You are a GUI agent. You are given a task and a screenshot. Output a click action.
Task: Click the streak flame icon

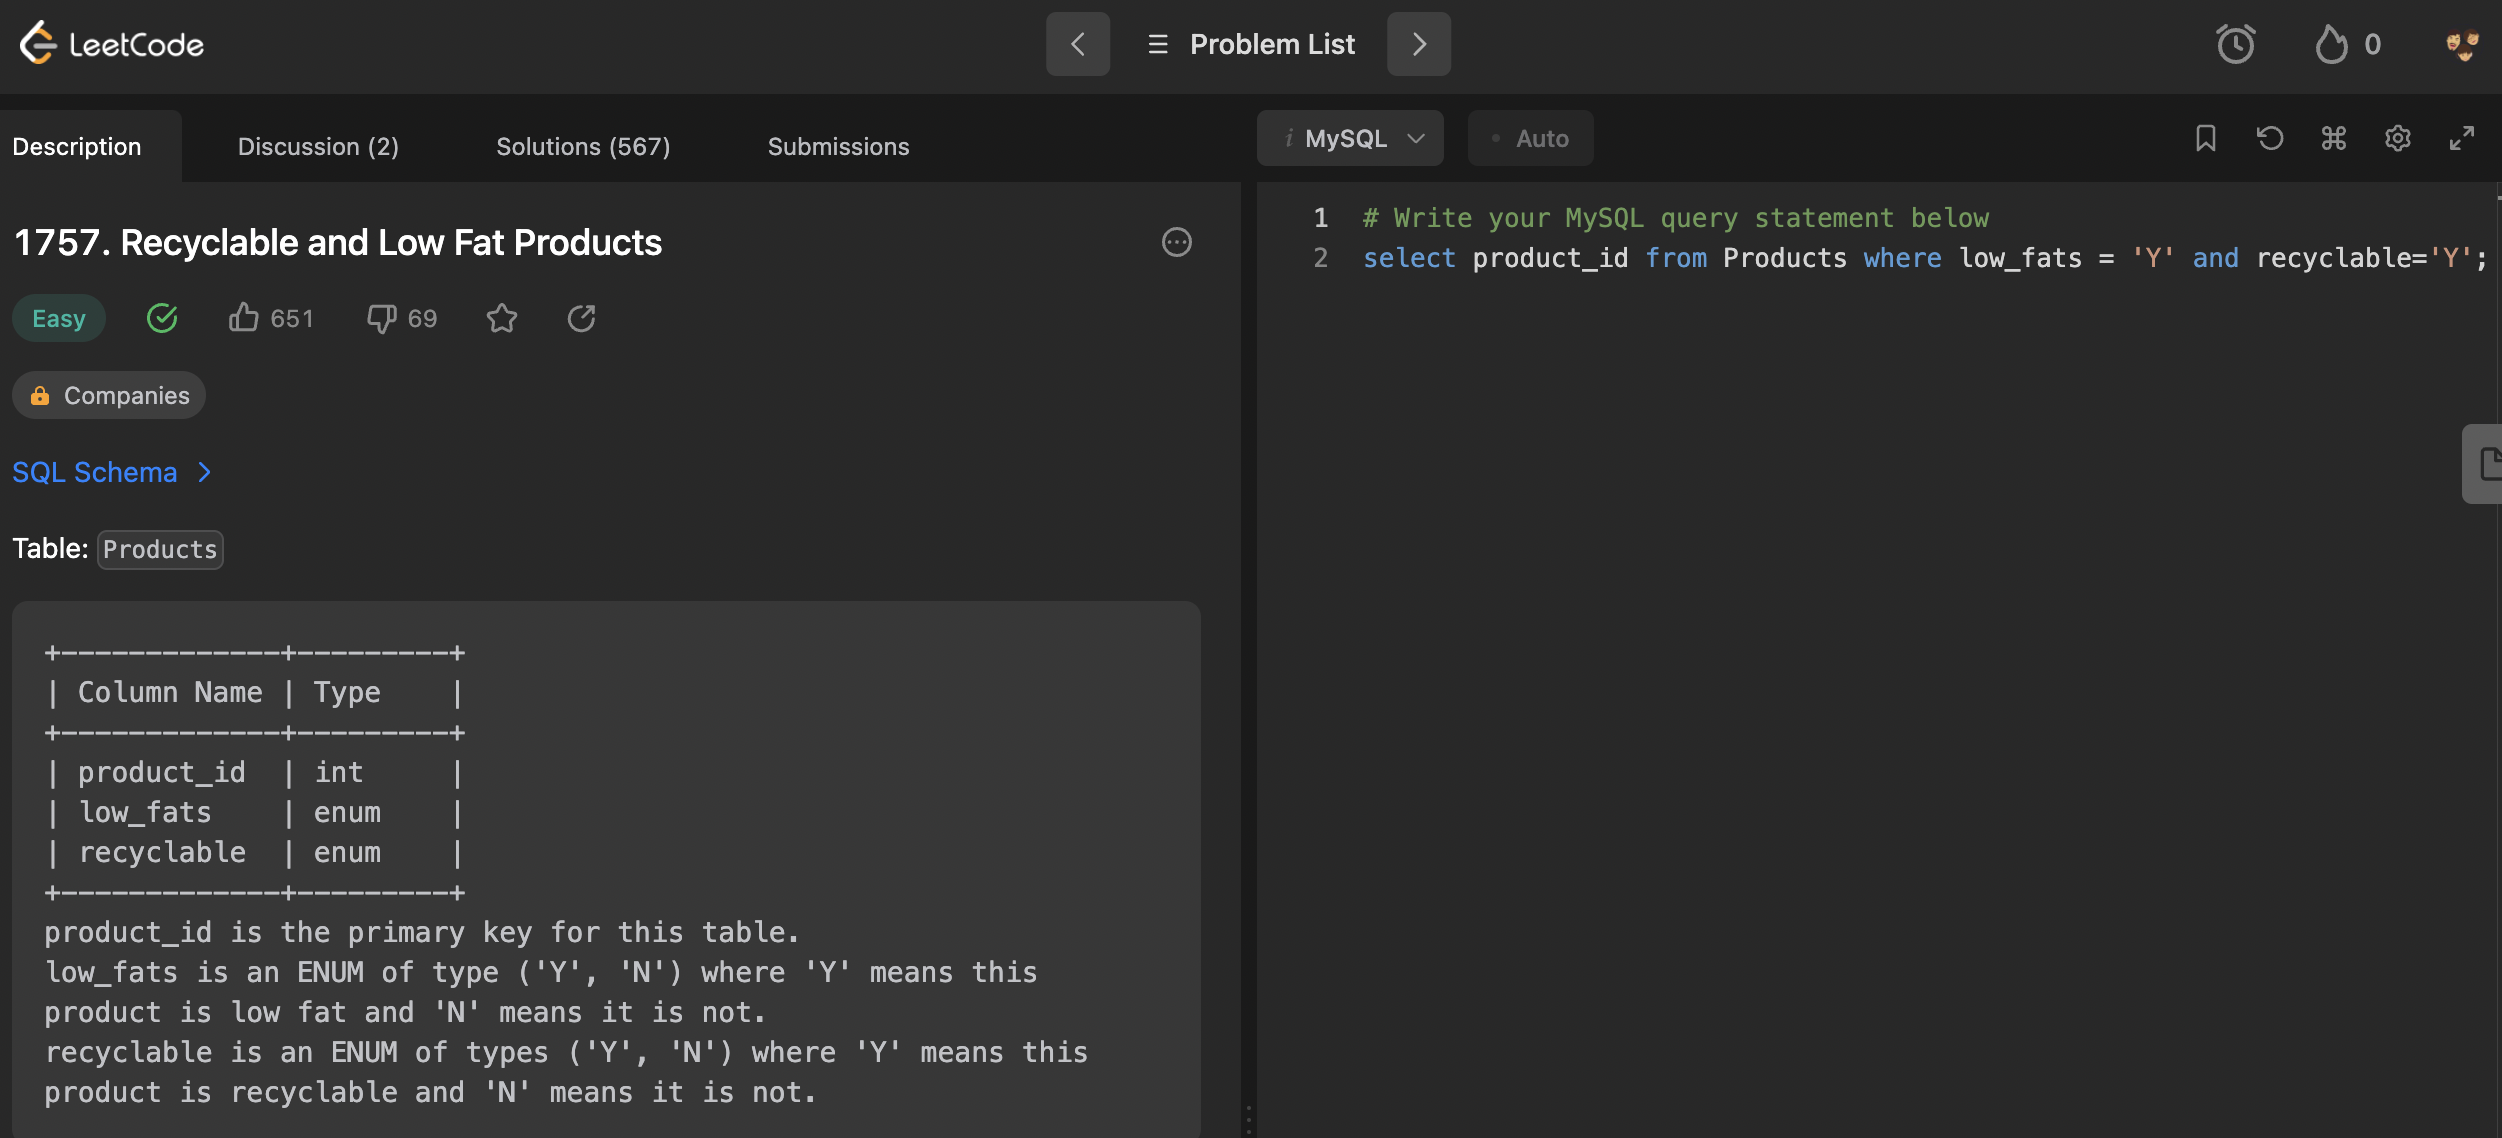point(2331,44)
